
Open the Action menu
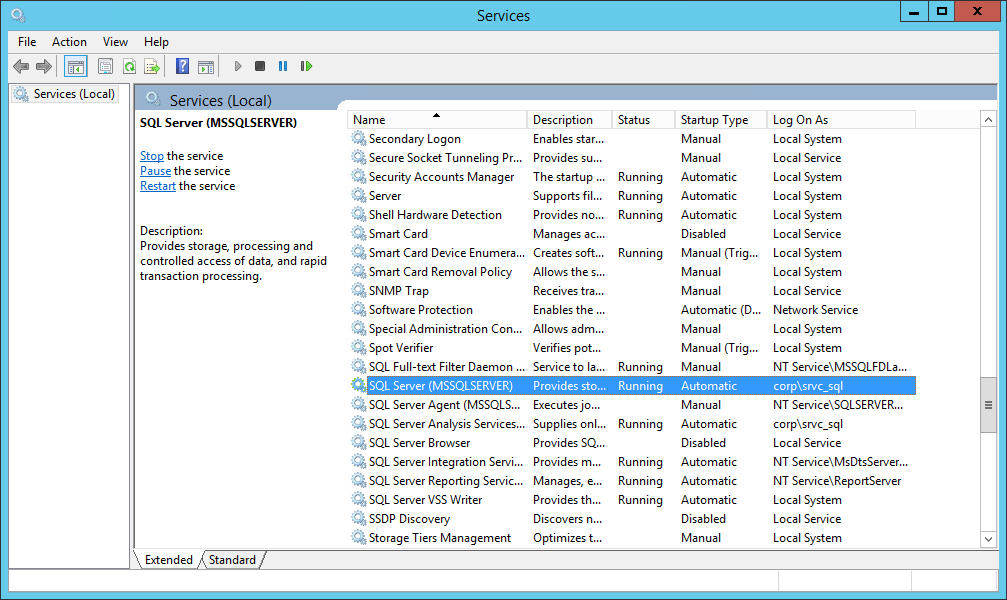coord(69,42)
